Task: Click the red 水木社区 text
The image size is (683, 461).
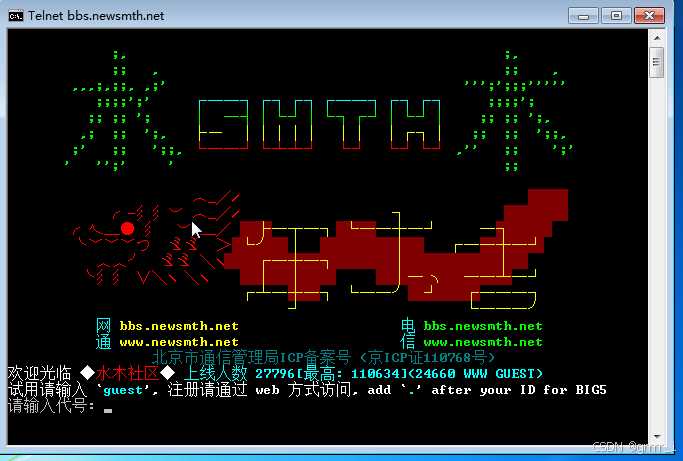Action: pyautogui.click(x=127, y=374)
